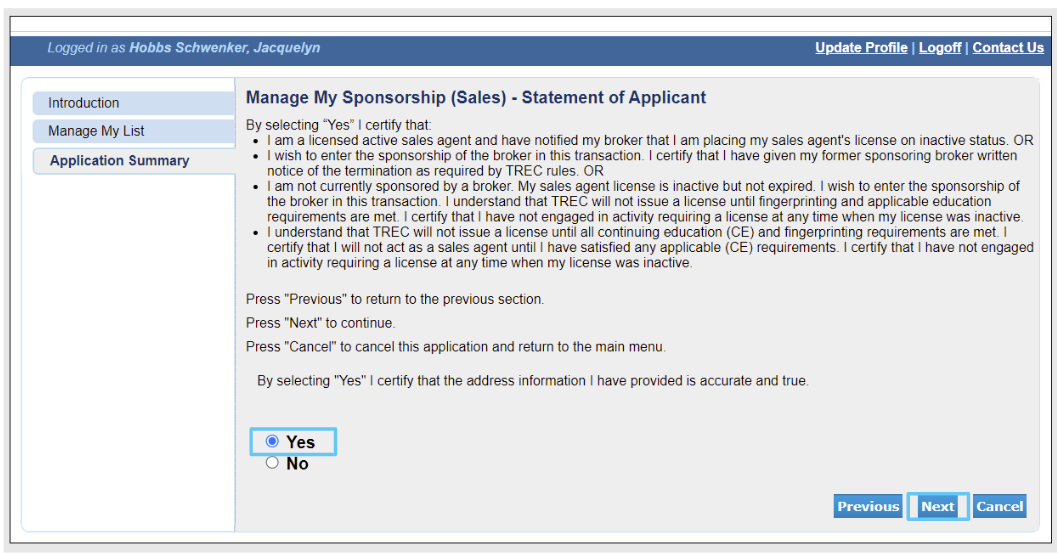This screenshot has width=1057, height=553.
Task: Log out via the Logoff link
Action: coord(940,48)
